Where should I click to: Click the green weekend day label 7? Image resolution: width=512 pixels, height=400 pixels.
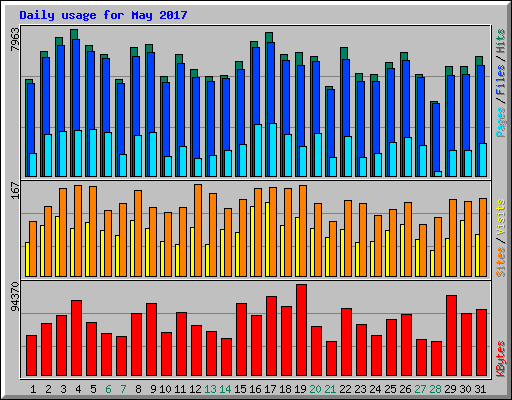coord(123,389)
